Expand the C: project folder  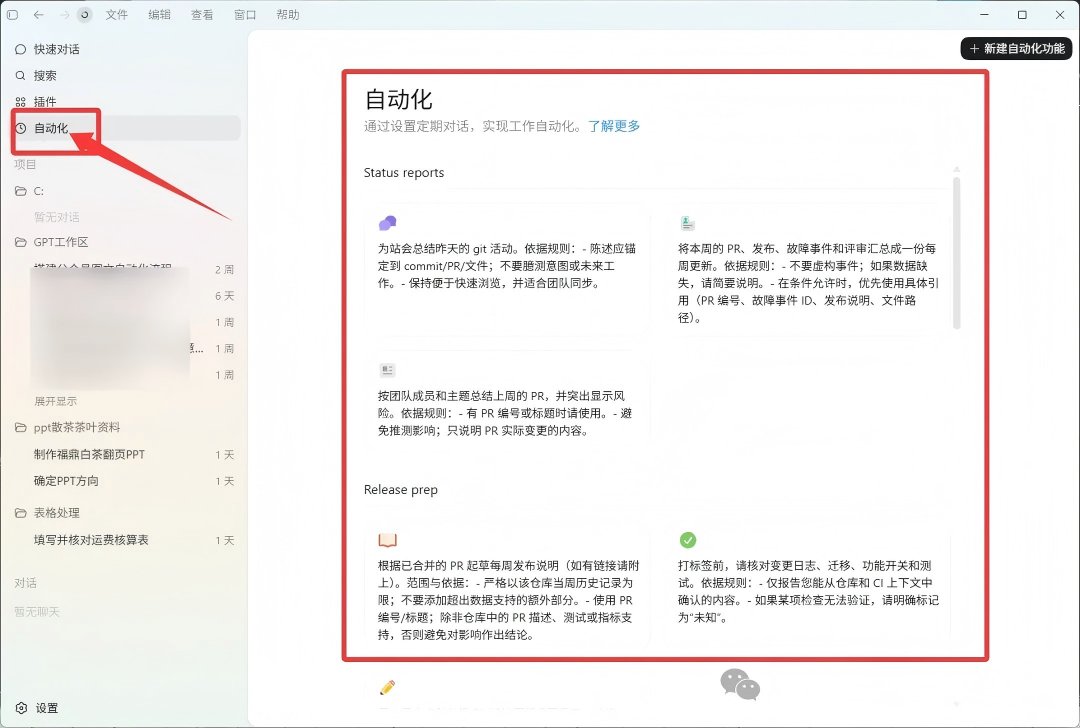(30, 191)
